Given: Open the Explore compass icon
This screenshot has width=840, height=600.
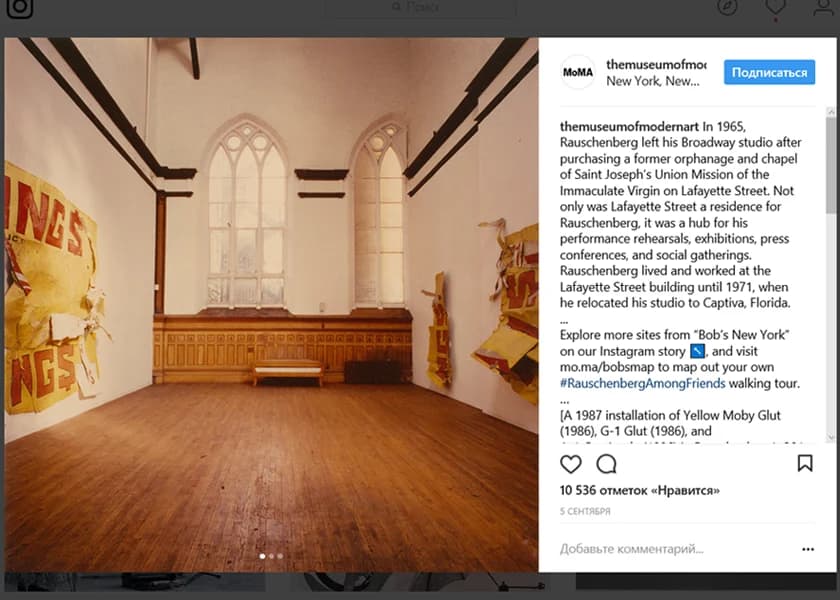Looking at the screenshot, I should [727, 6].
